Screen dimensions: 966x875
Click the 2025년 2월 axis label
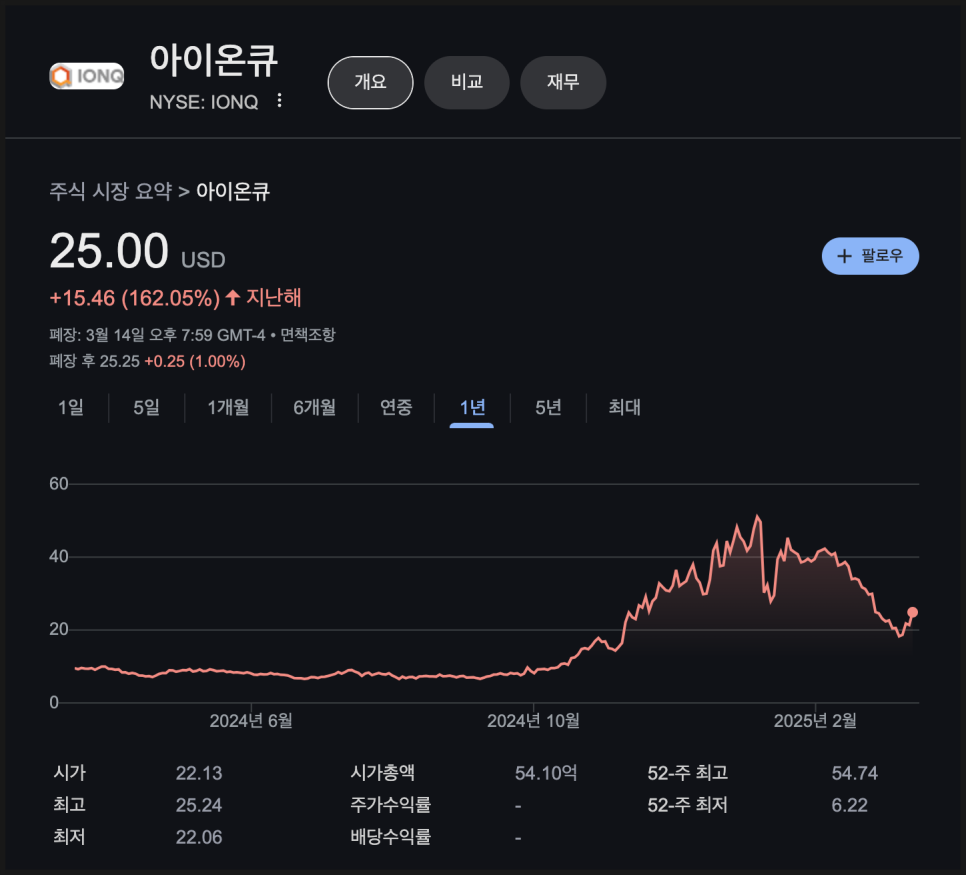click(x=815, y=721)
